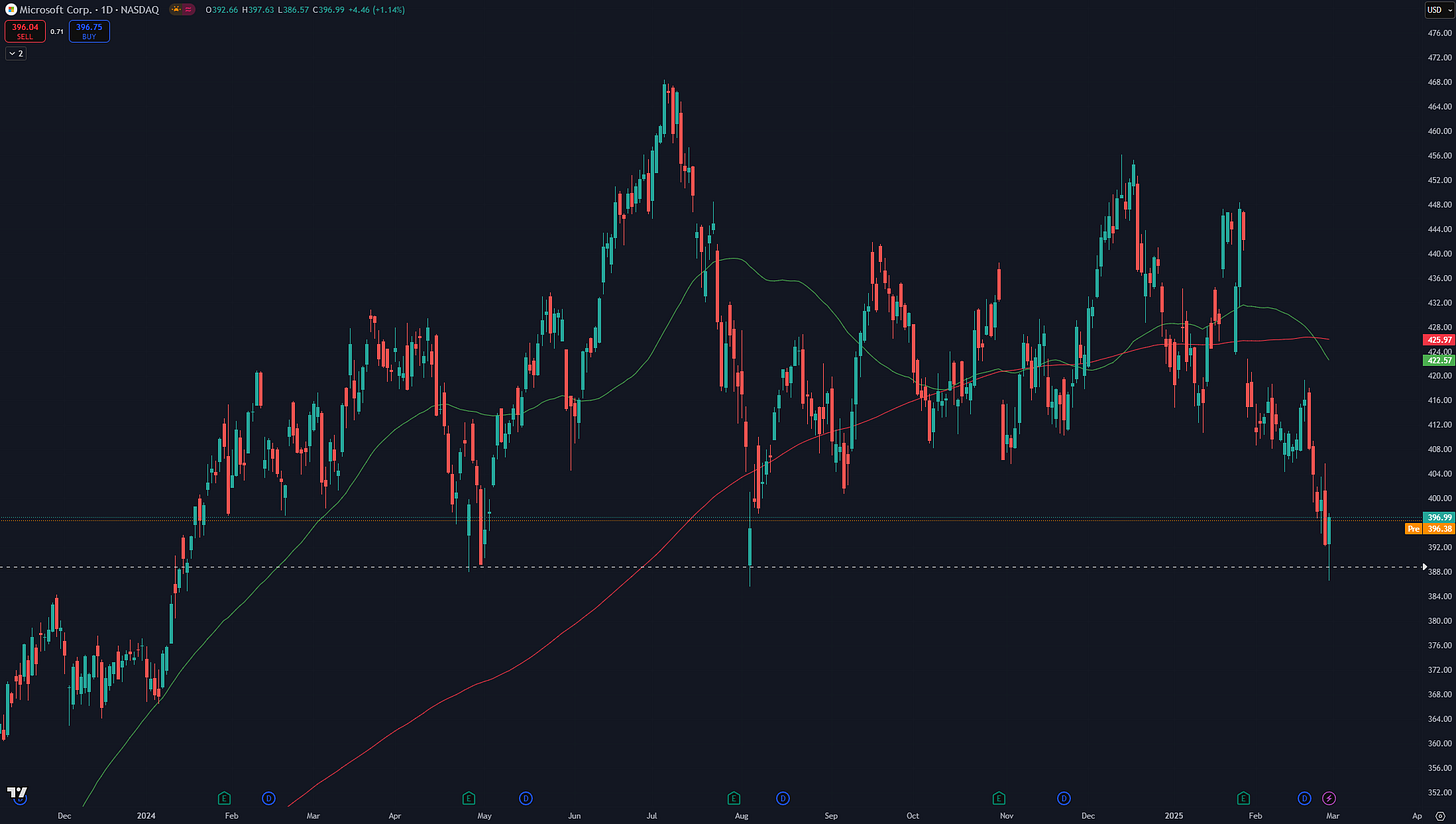Click the pink approximate-sign data icon
Viewport: 1456px width, 824px height.
tap(188, 9)
